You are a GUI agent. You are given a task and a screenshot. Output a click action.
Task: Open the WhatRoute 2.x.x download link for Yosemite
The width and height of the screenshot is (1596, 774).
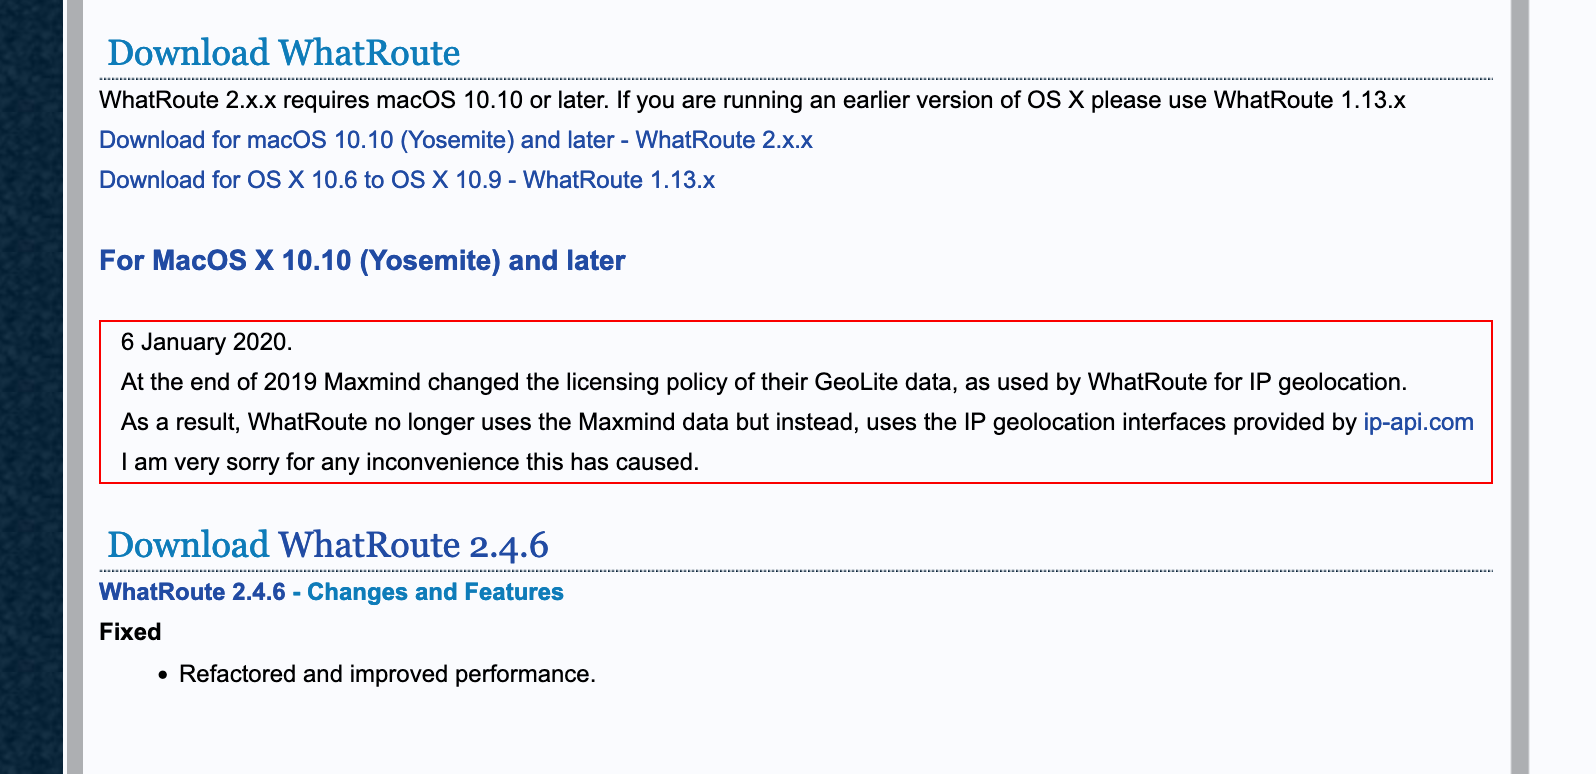(x=455, y=140)
